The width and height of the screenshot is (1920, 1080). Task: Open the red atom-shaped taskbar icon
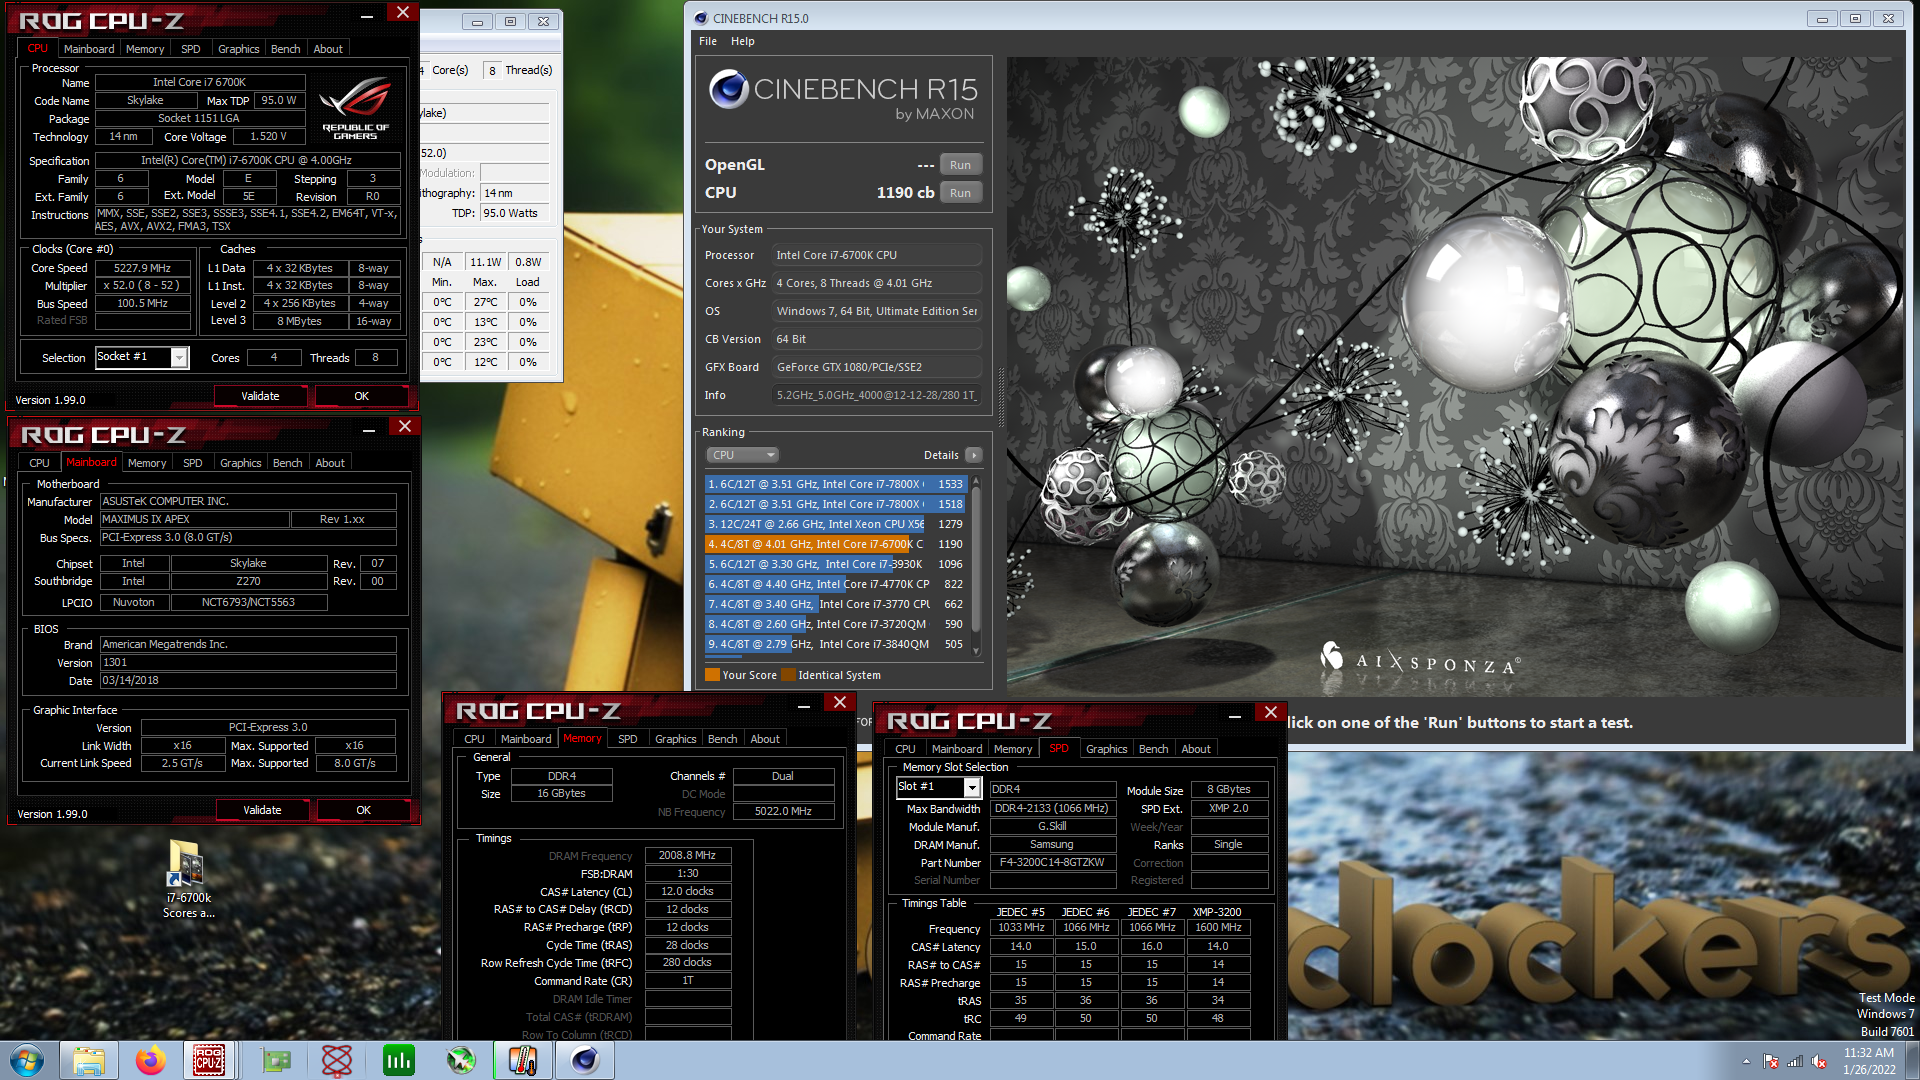336,1060
